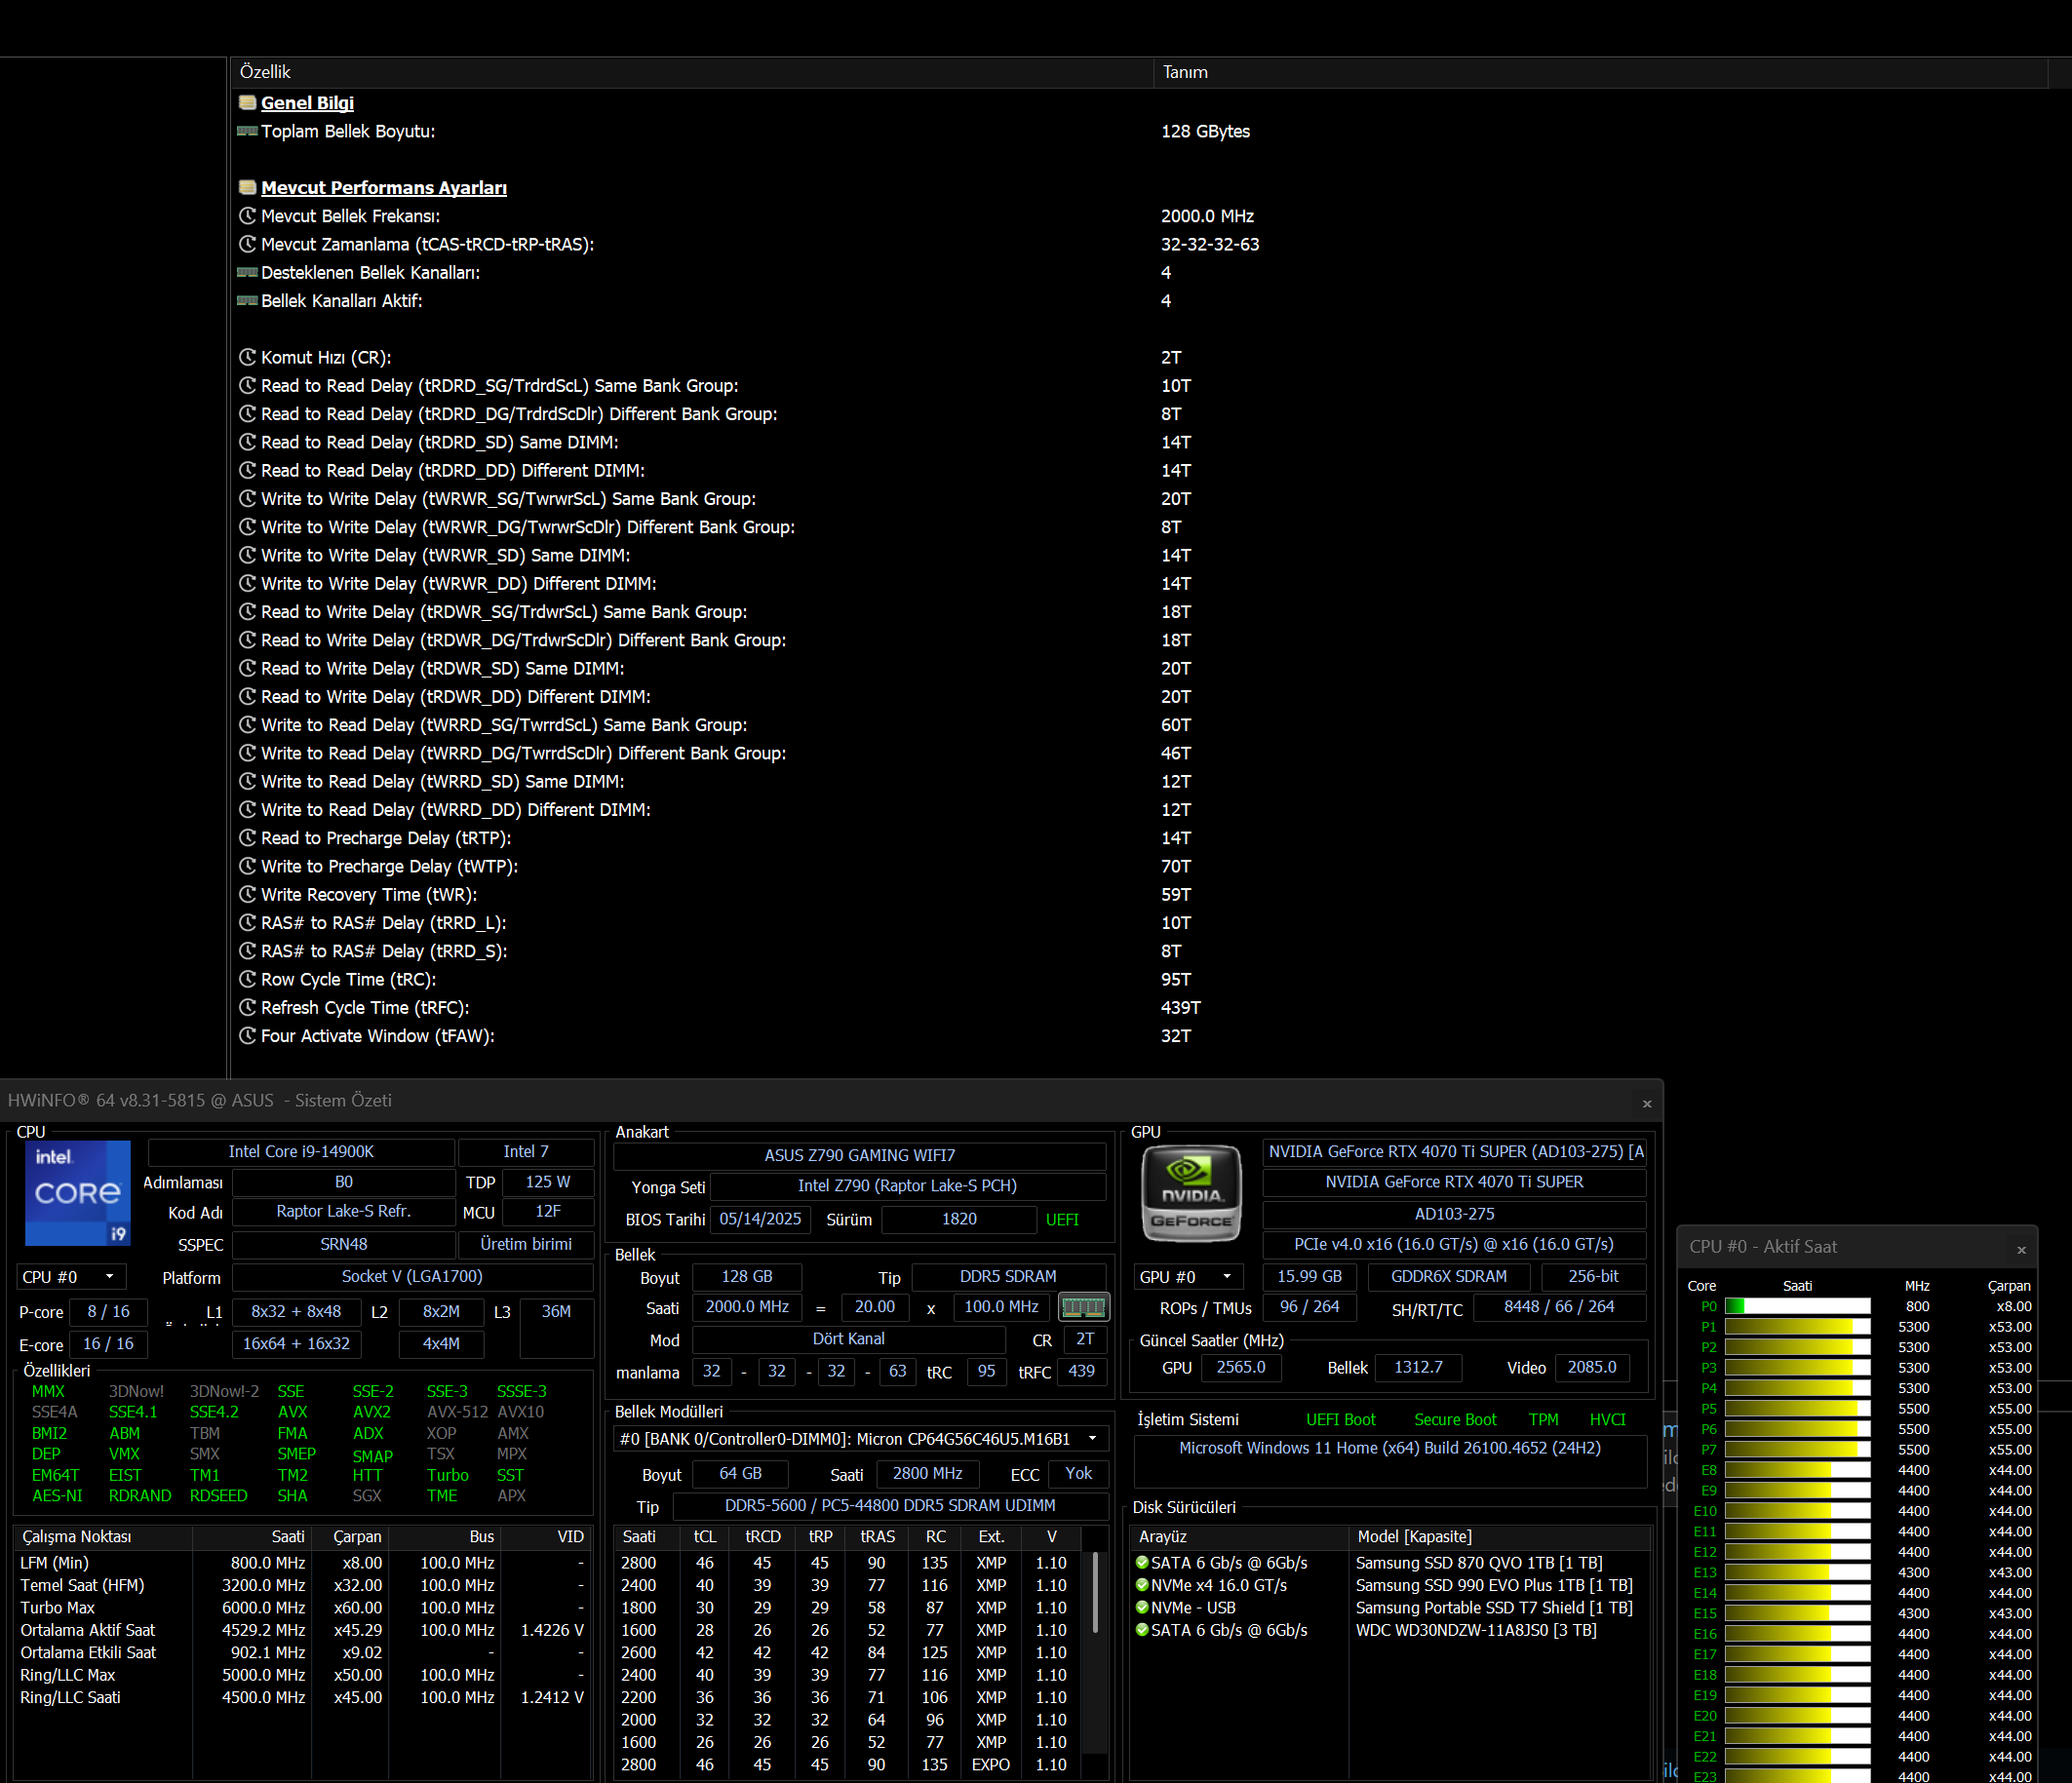Click the PCIe v4.0 x16 GPU interface field
2072x1783 pixels.
click(x=1454, y=1245)
